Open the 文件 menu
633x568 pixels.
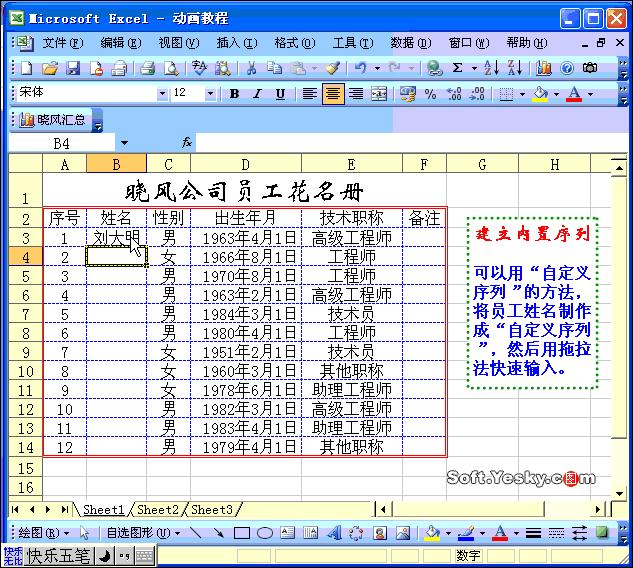point(63,43)
